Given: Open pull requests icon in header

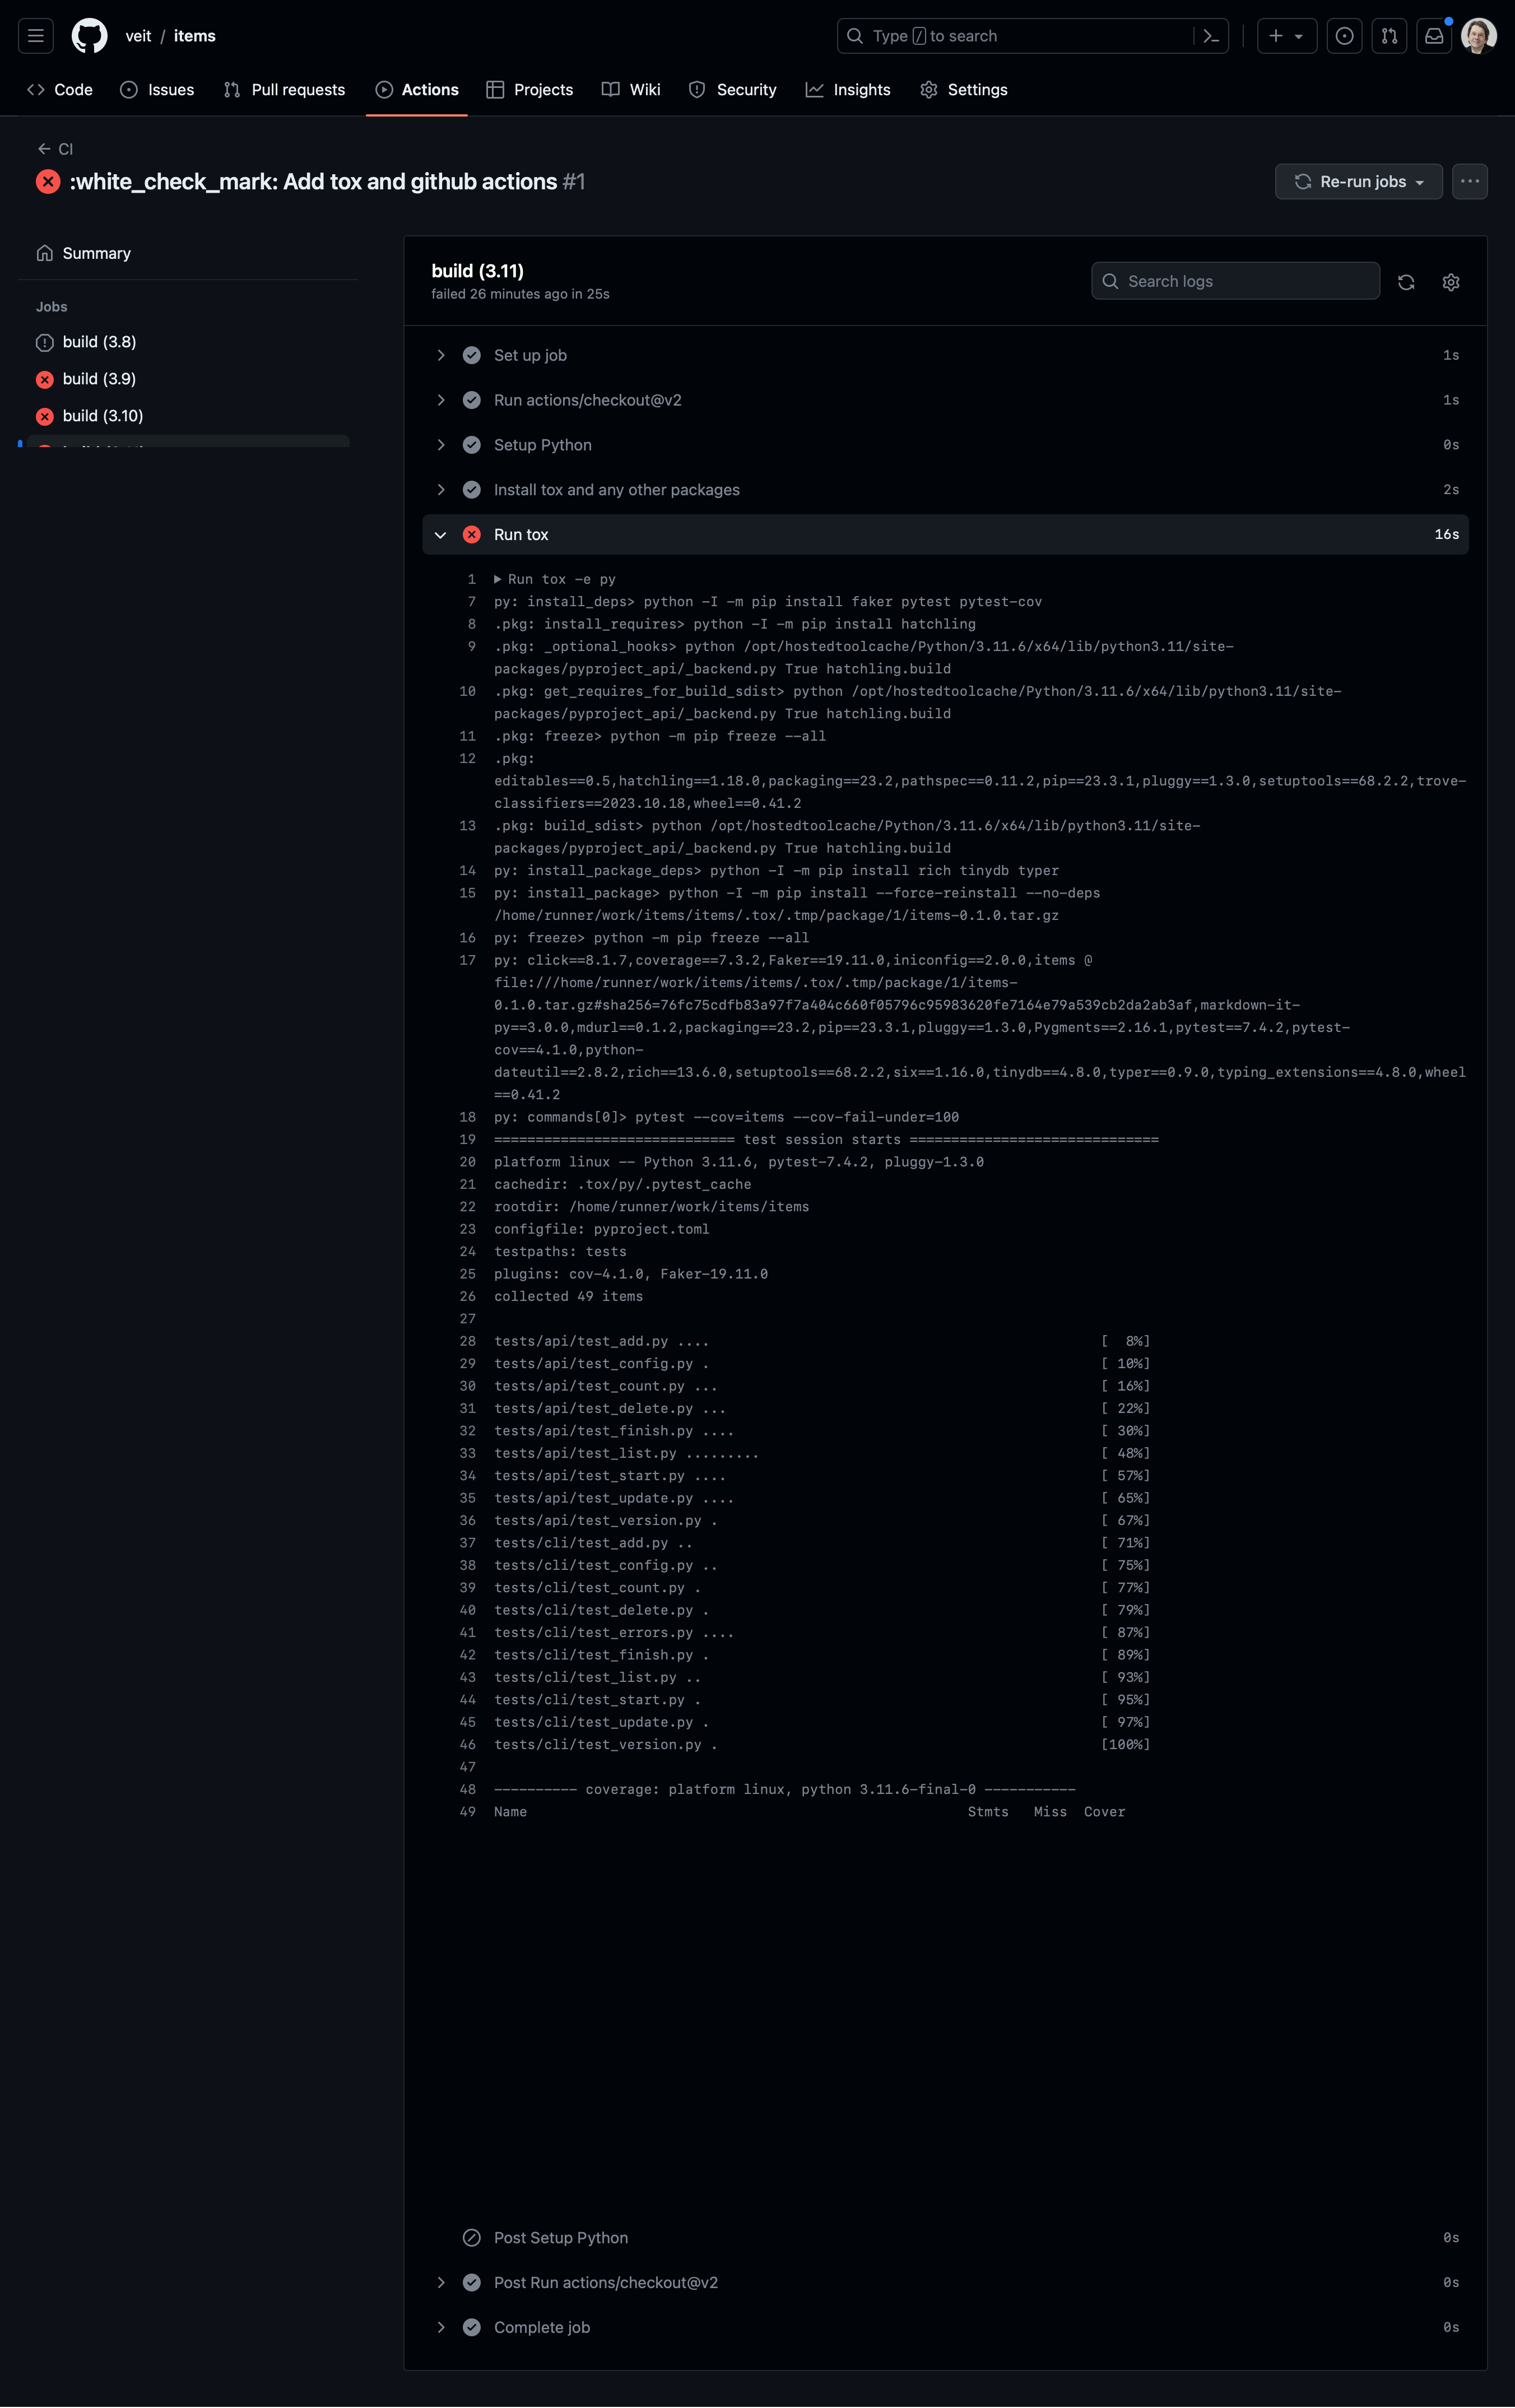Looking at the screenshot, I should (1389, 36).
